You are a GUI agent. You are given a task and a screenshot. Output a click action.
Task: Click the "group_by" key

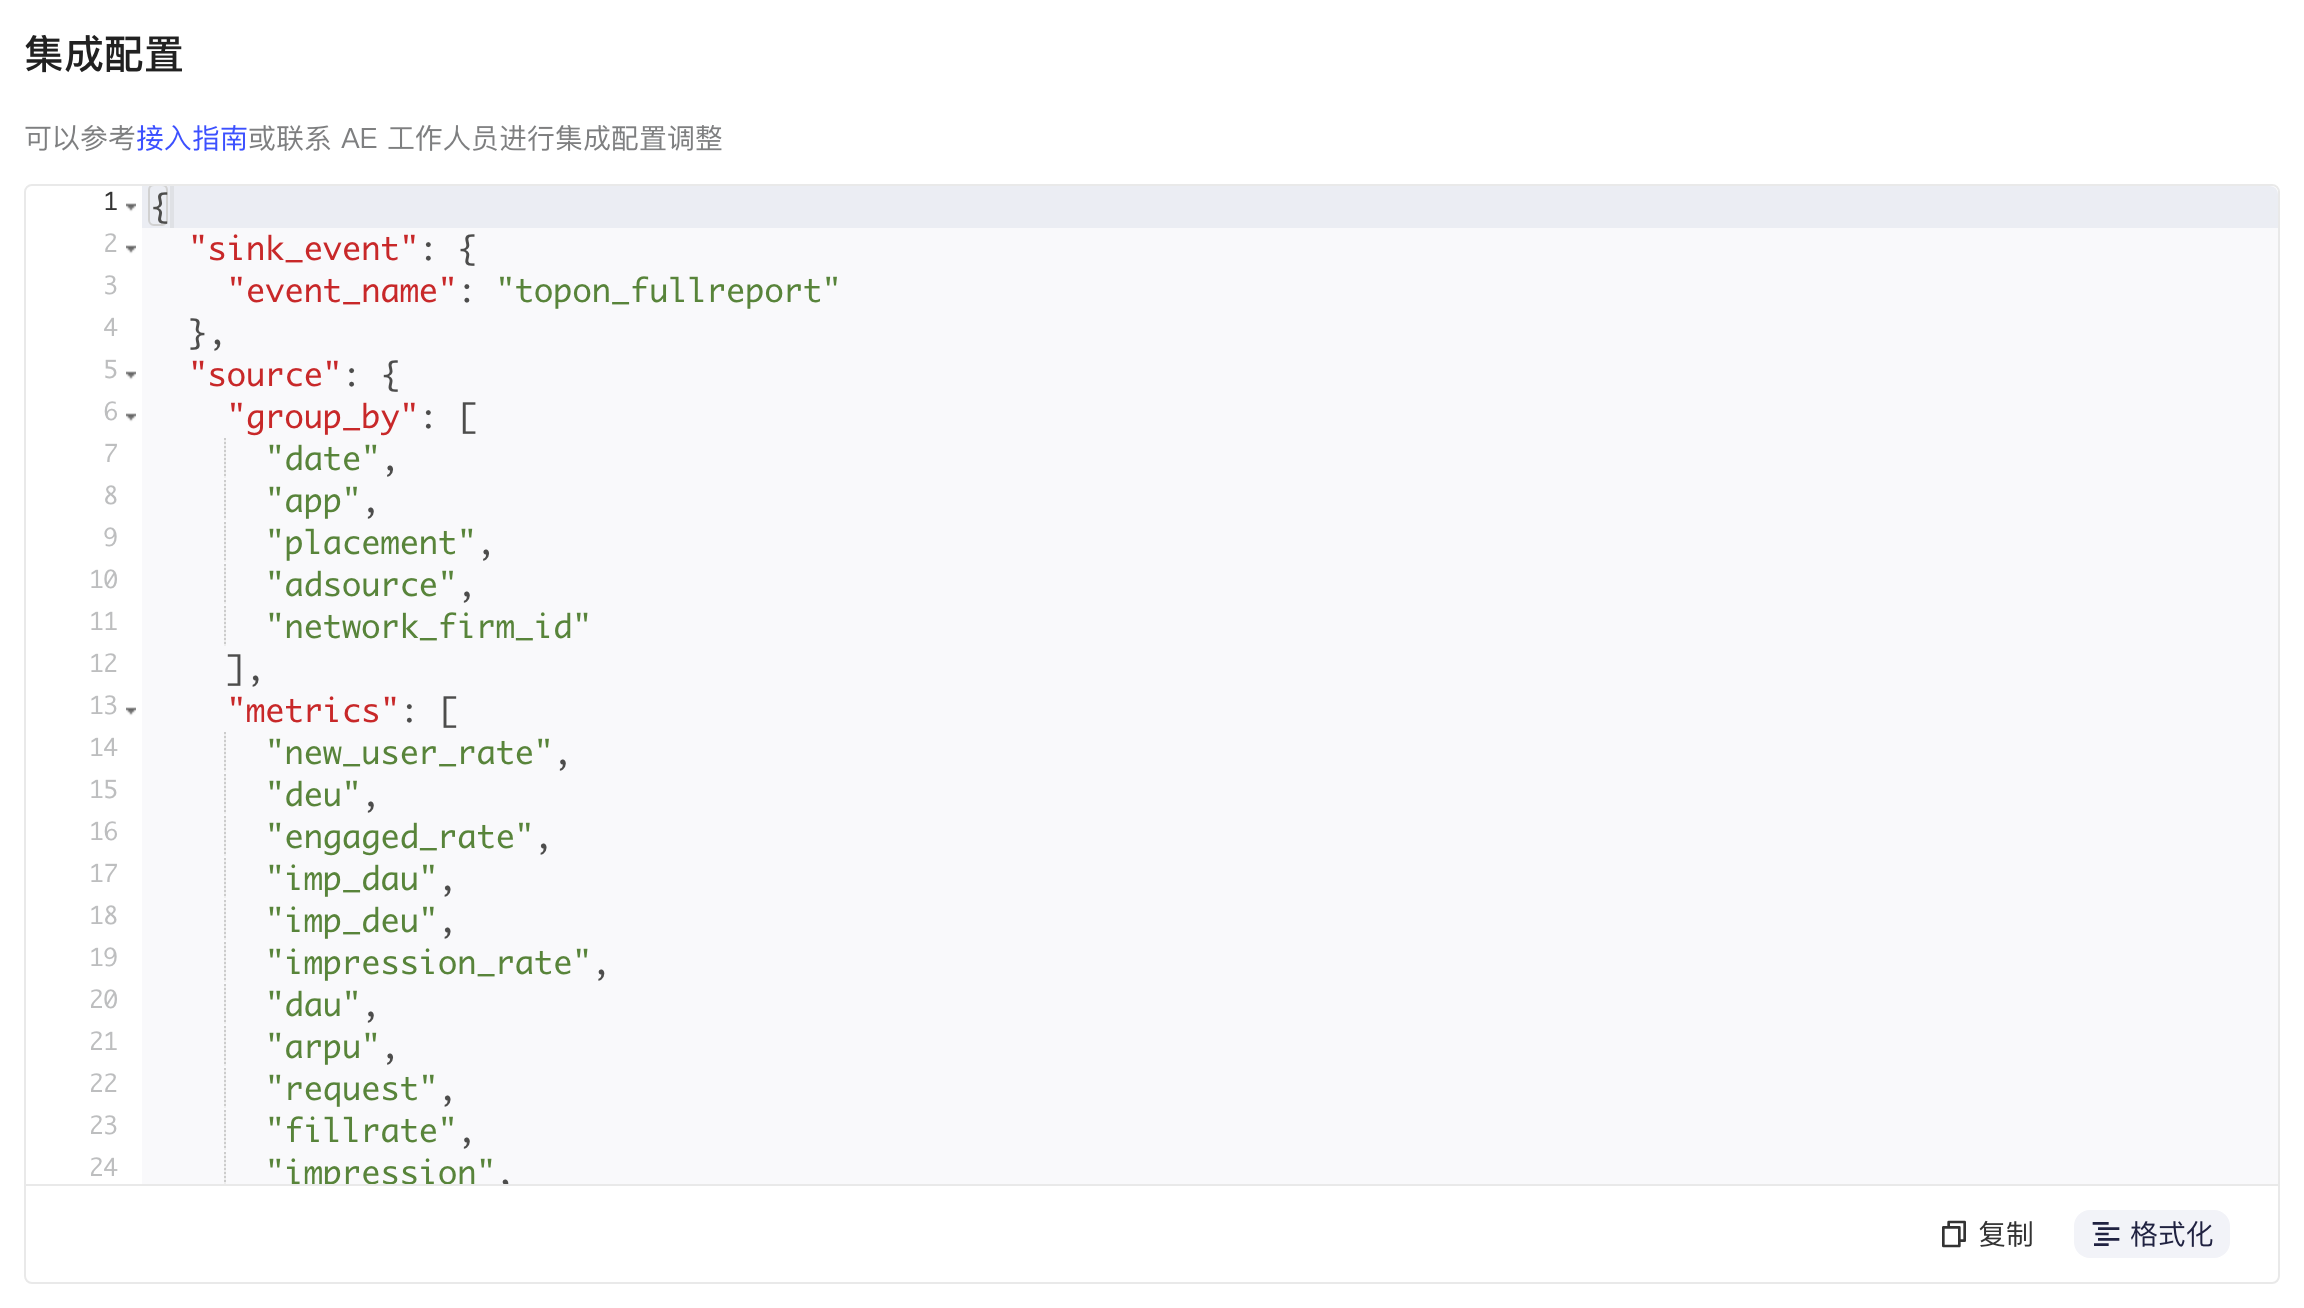point(322,417)
